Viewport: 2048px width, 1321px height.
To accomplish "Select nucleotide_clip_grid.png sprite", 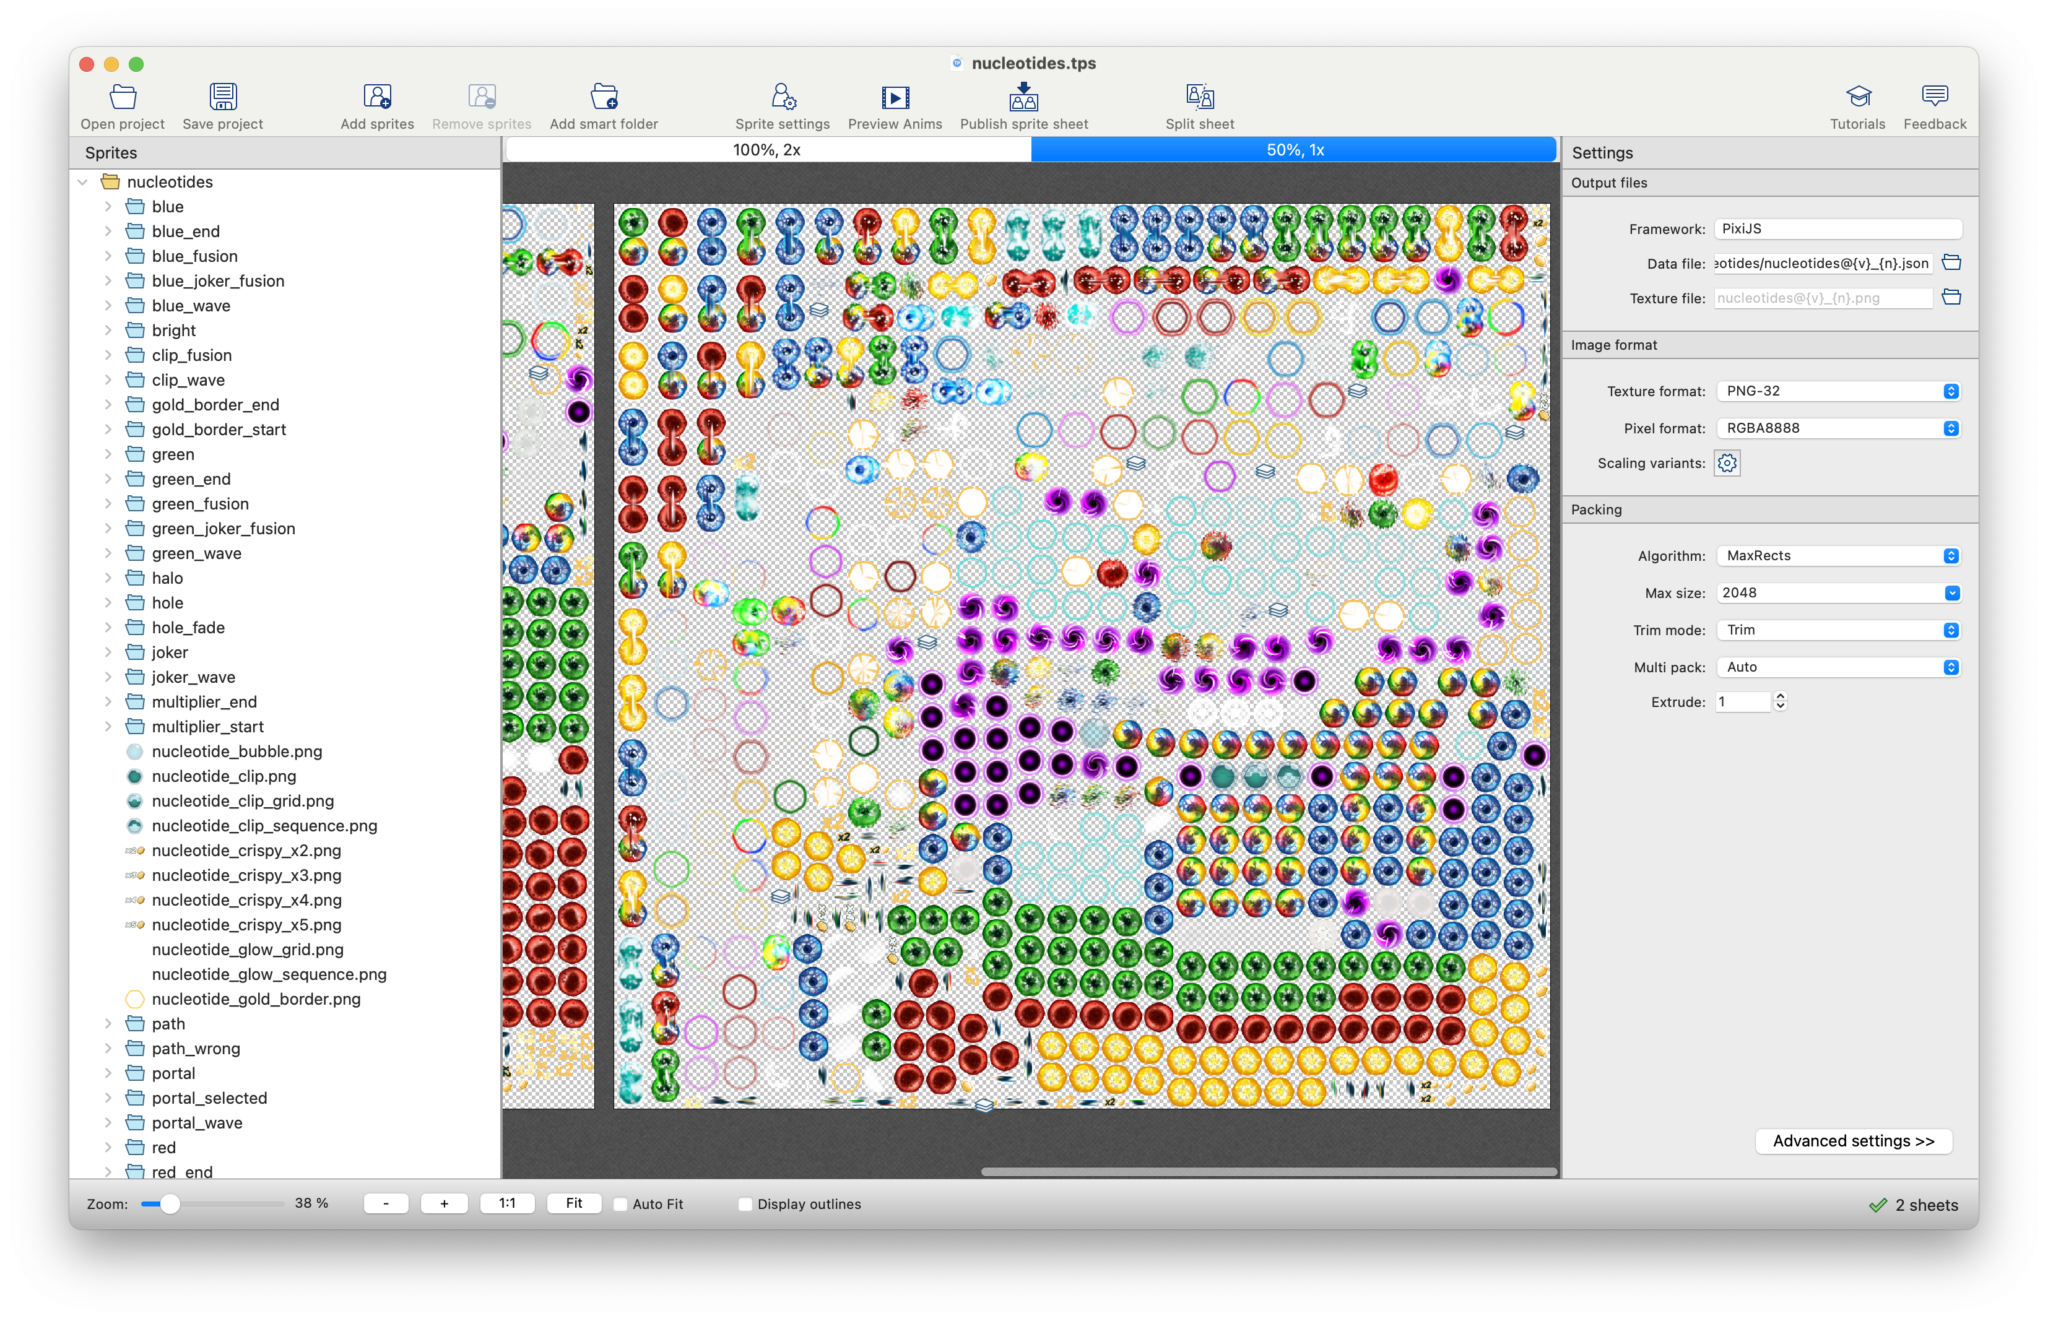I will point(243,801).
